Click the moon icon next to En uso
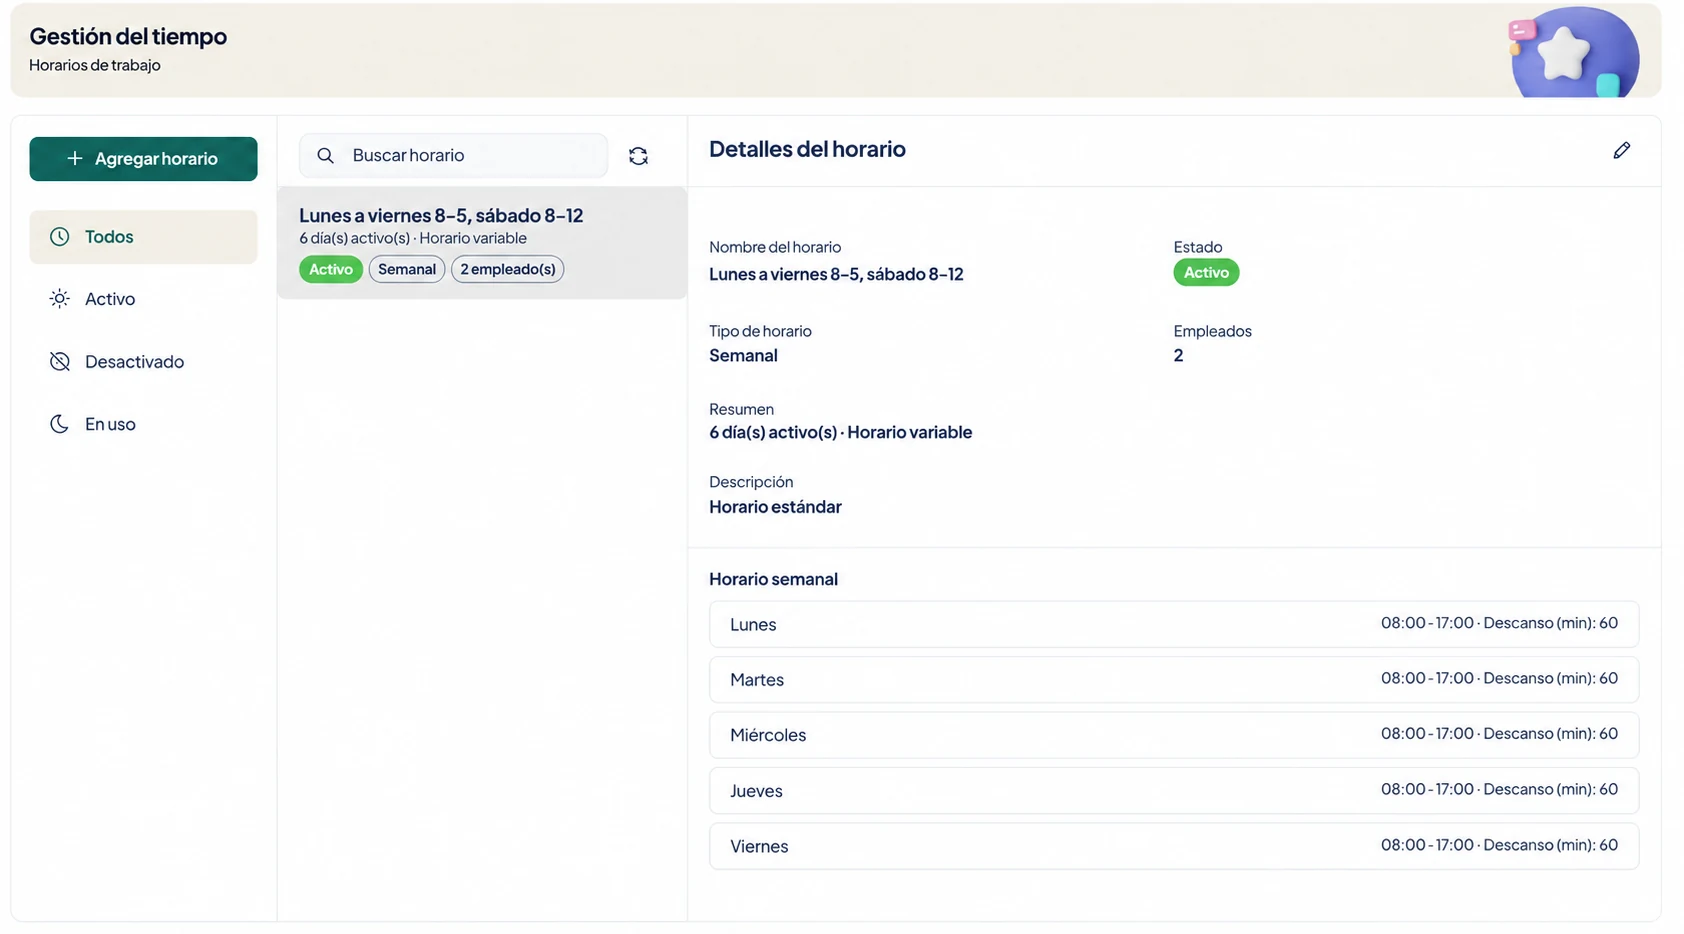1684x934 pixels. pos(60,424)
